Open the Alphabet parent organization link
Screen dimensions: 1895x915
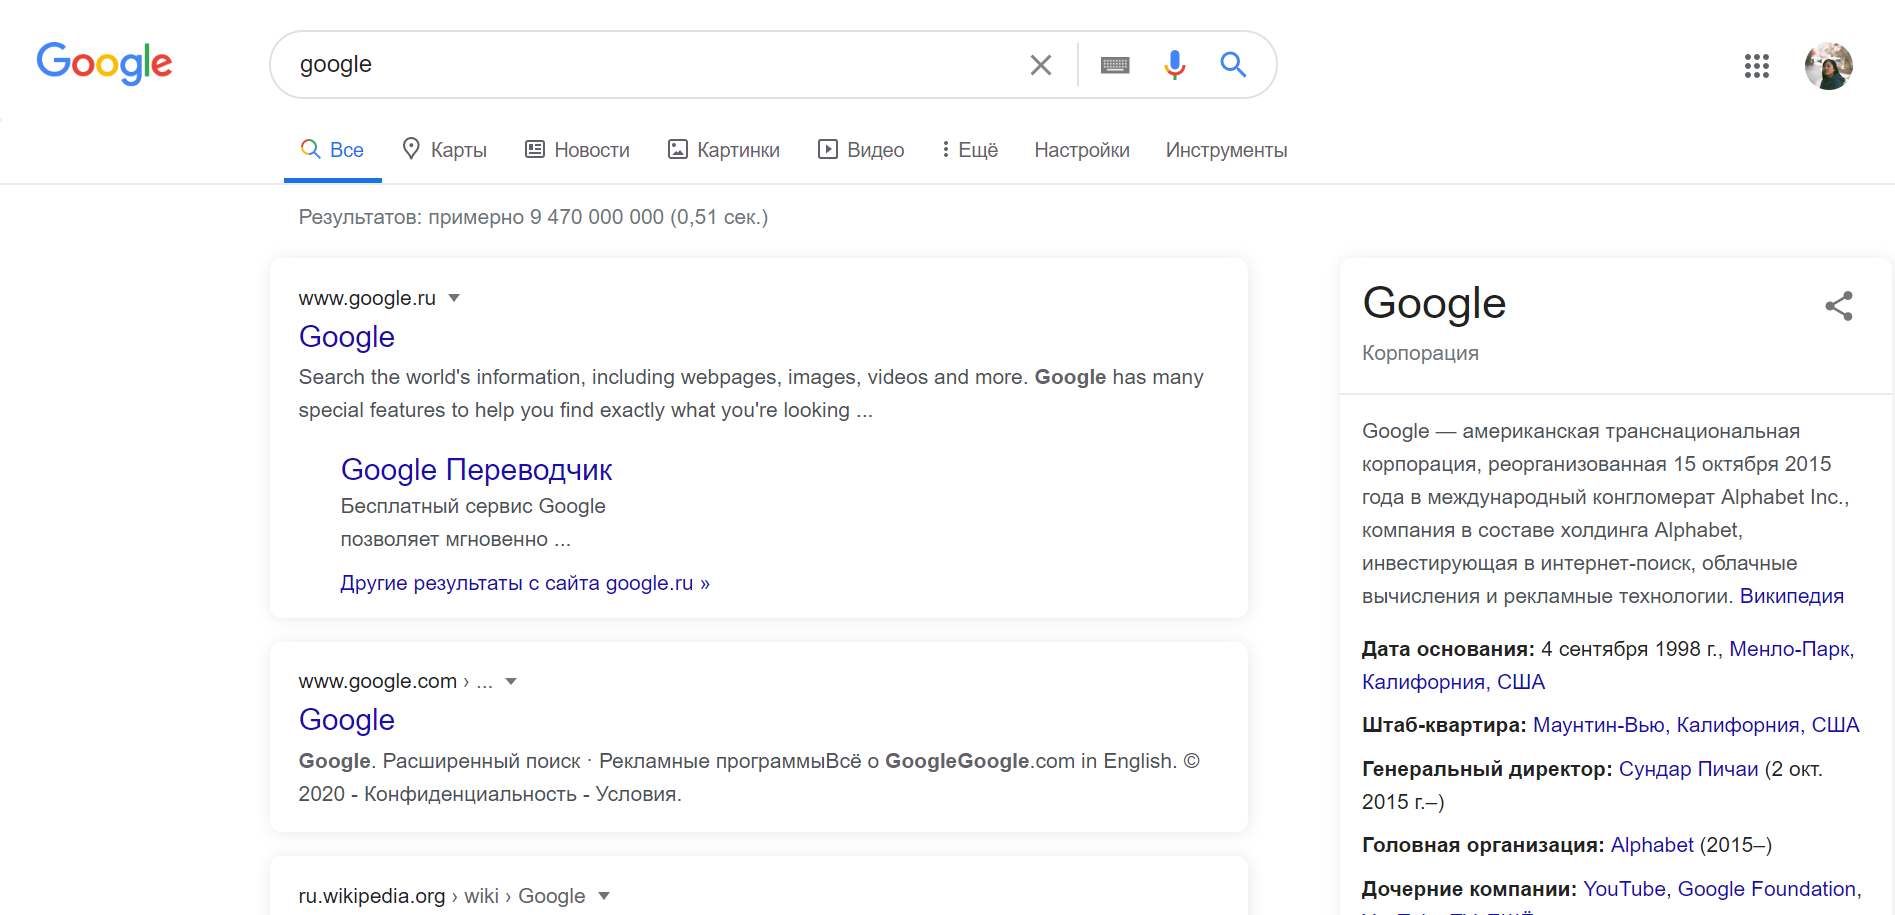tap(1652, 845)
